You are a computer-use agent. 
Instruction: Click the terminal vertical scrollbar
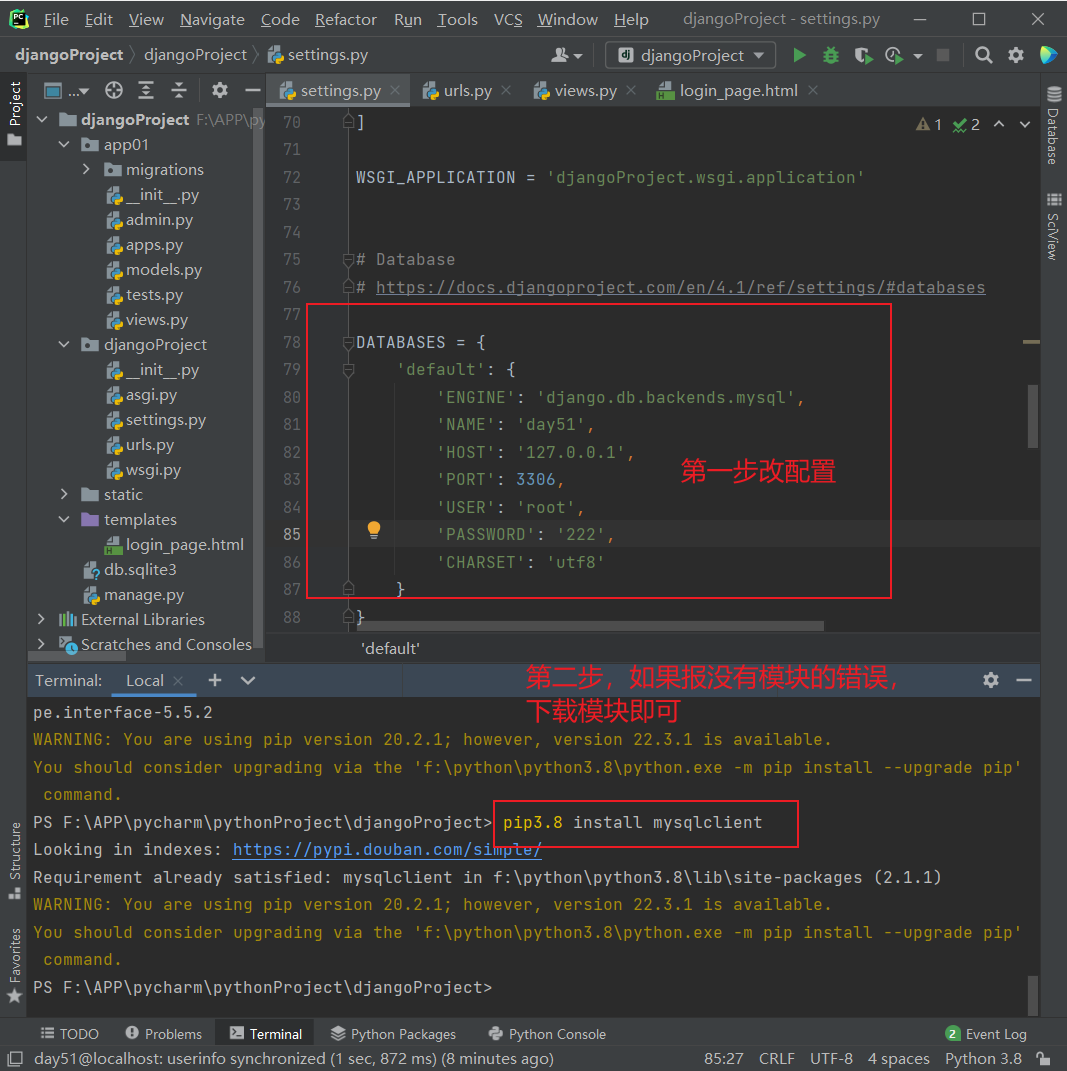coord(1033,995)
